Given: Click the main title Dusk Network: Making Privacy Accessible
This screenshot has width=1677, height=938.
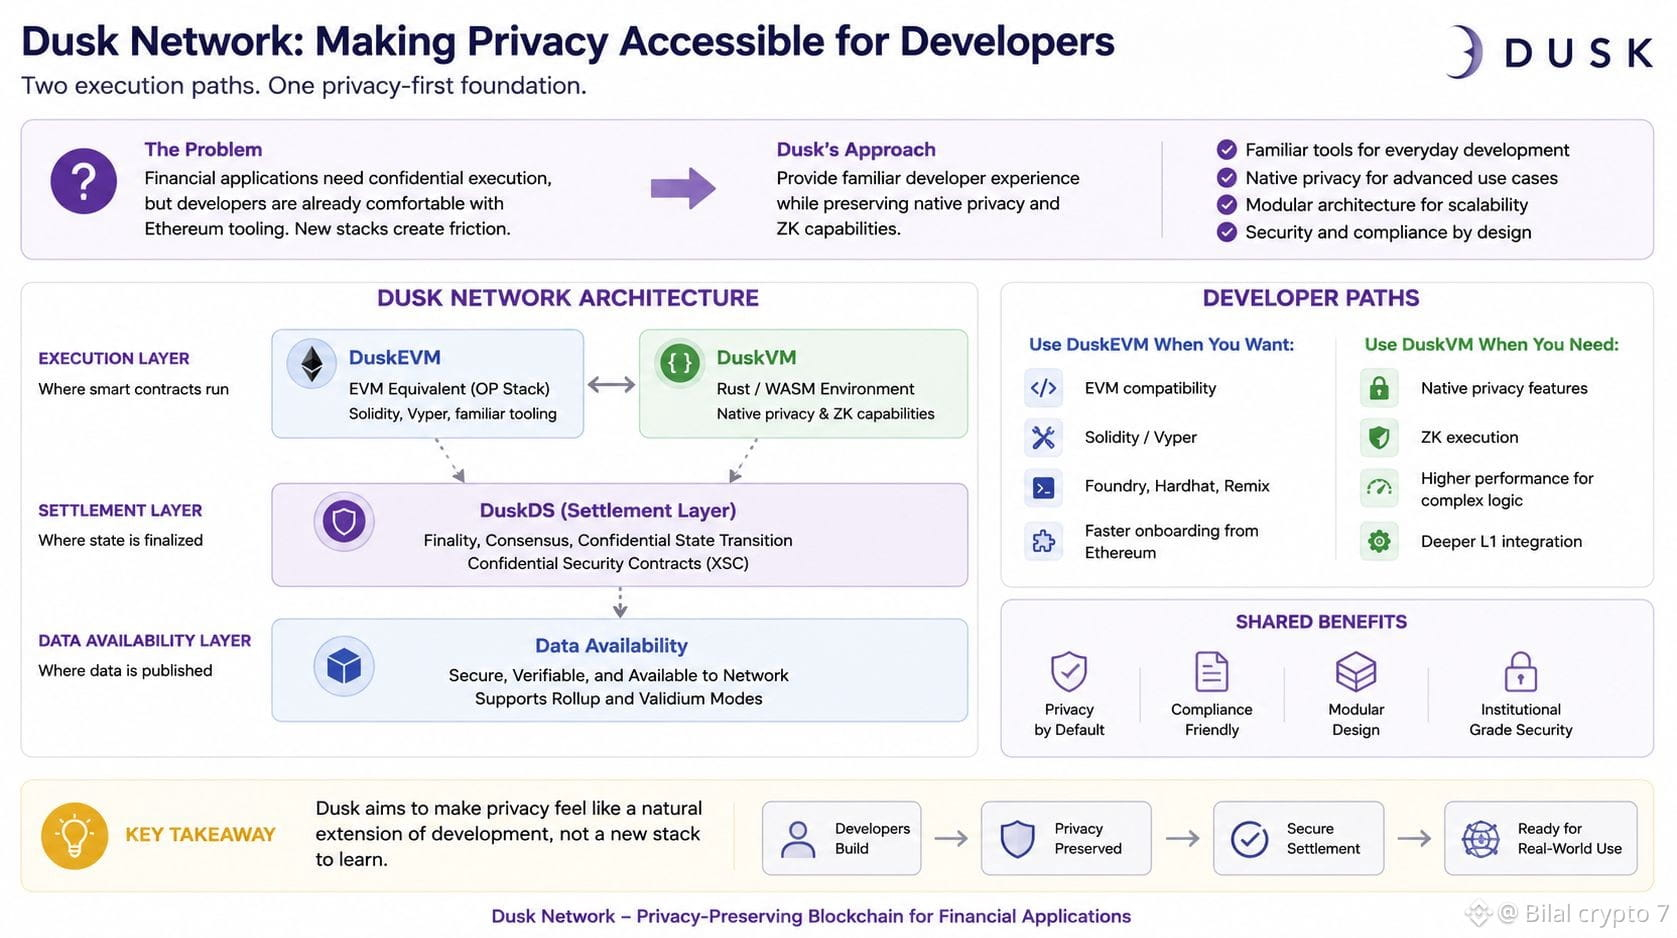Looking at the screenshot, I should [567, 42].
